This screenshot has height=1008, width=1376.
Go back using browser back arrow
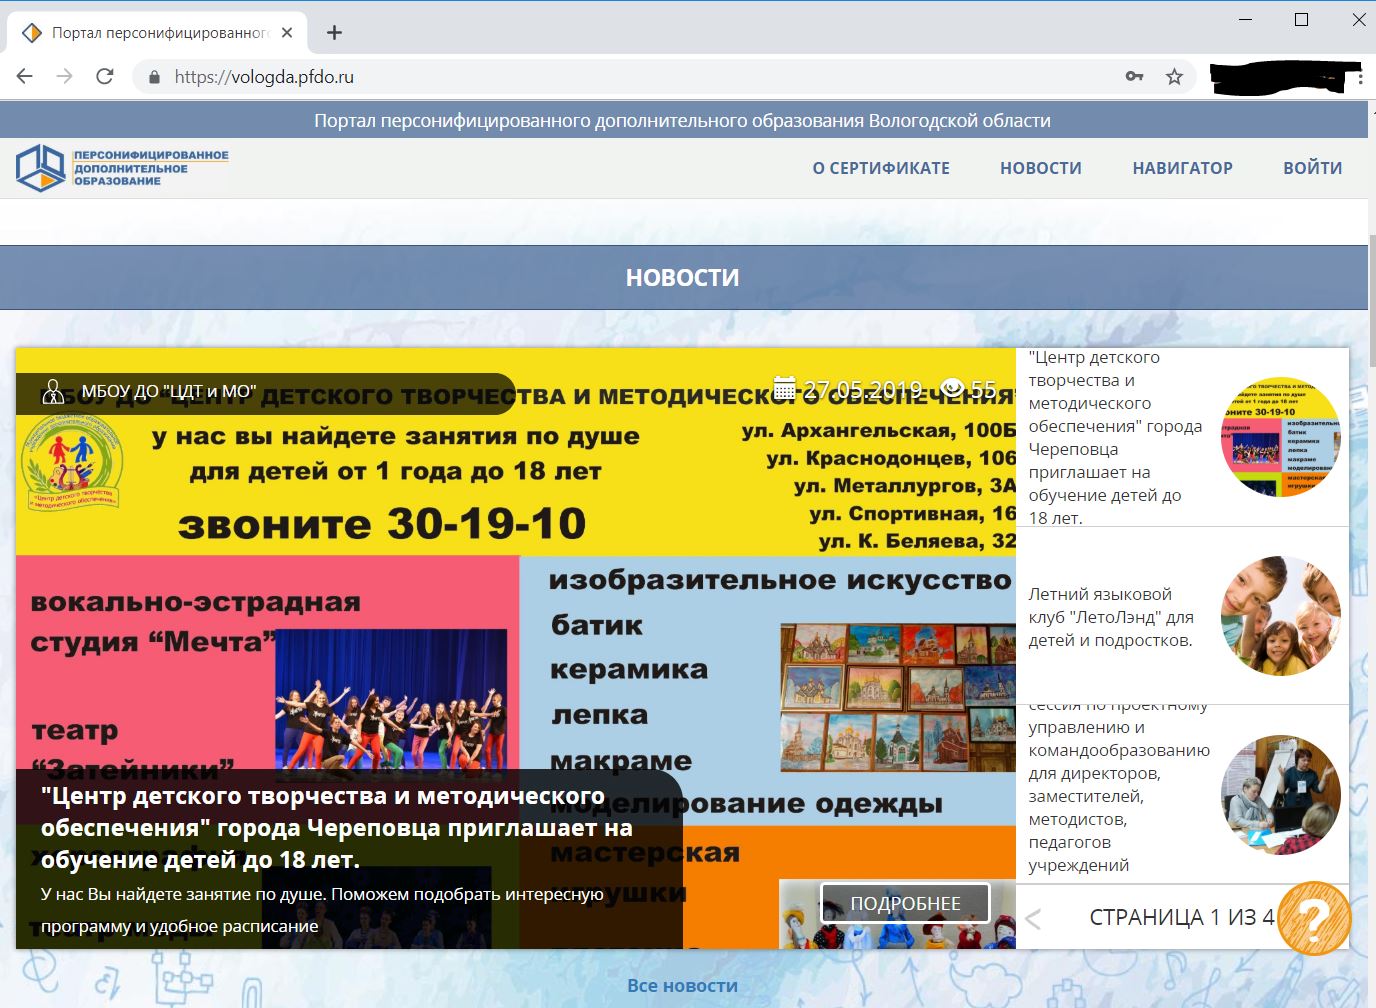(x=25, y=77)
